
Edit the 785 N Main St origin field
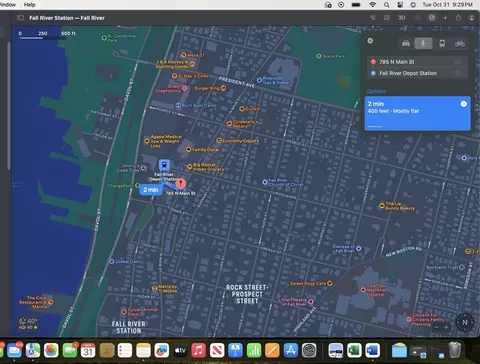[418, 62]
